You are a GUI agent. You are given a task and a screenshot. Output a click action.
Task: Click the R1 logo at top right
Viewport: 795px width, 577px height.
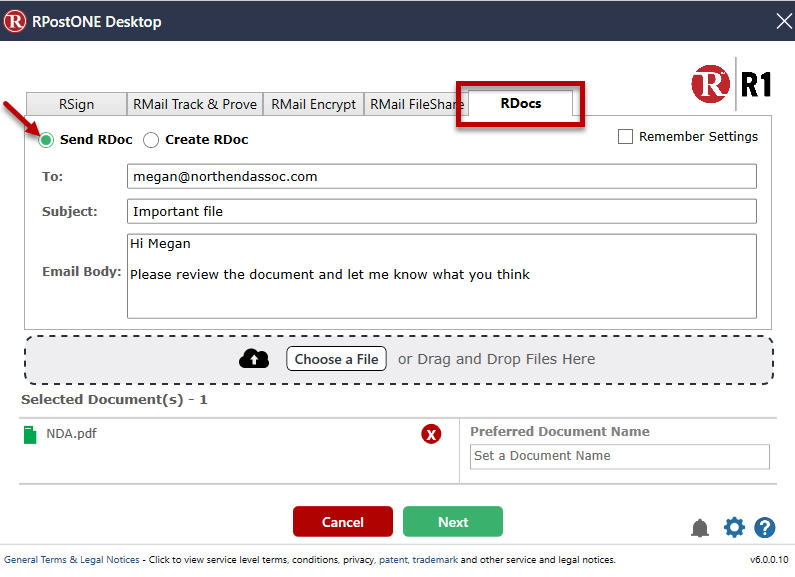731,84
